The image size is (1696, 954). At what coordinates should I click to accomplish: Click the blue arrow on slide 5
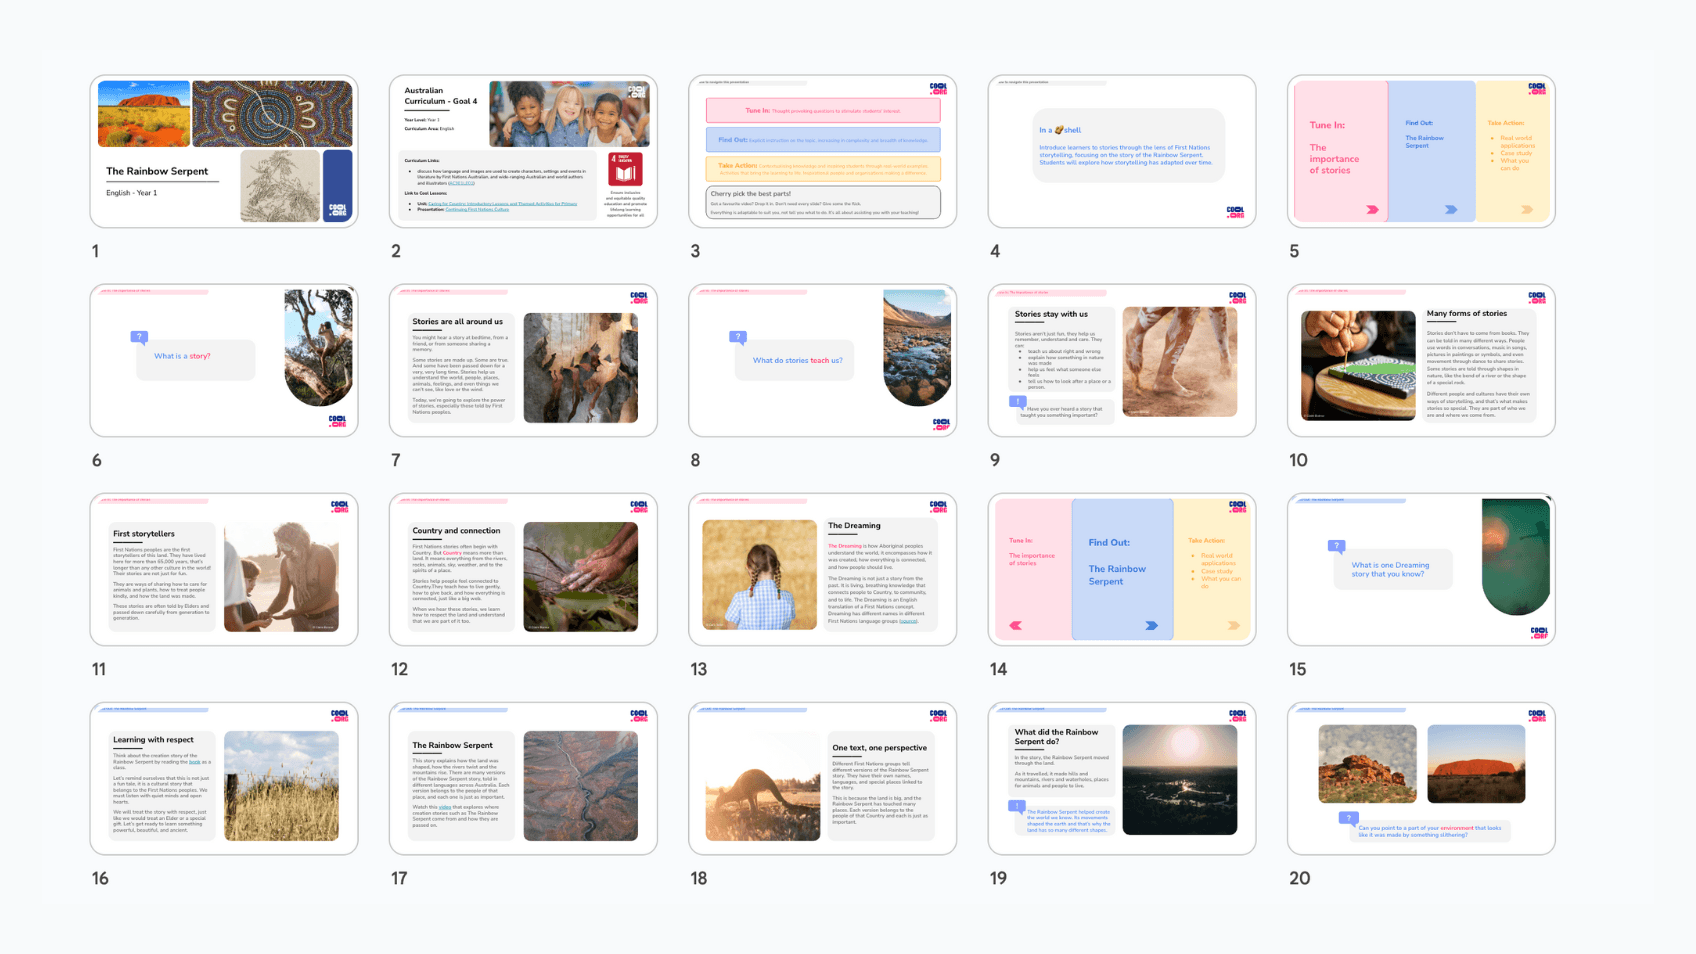point(1450,210)
